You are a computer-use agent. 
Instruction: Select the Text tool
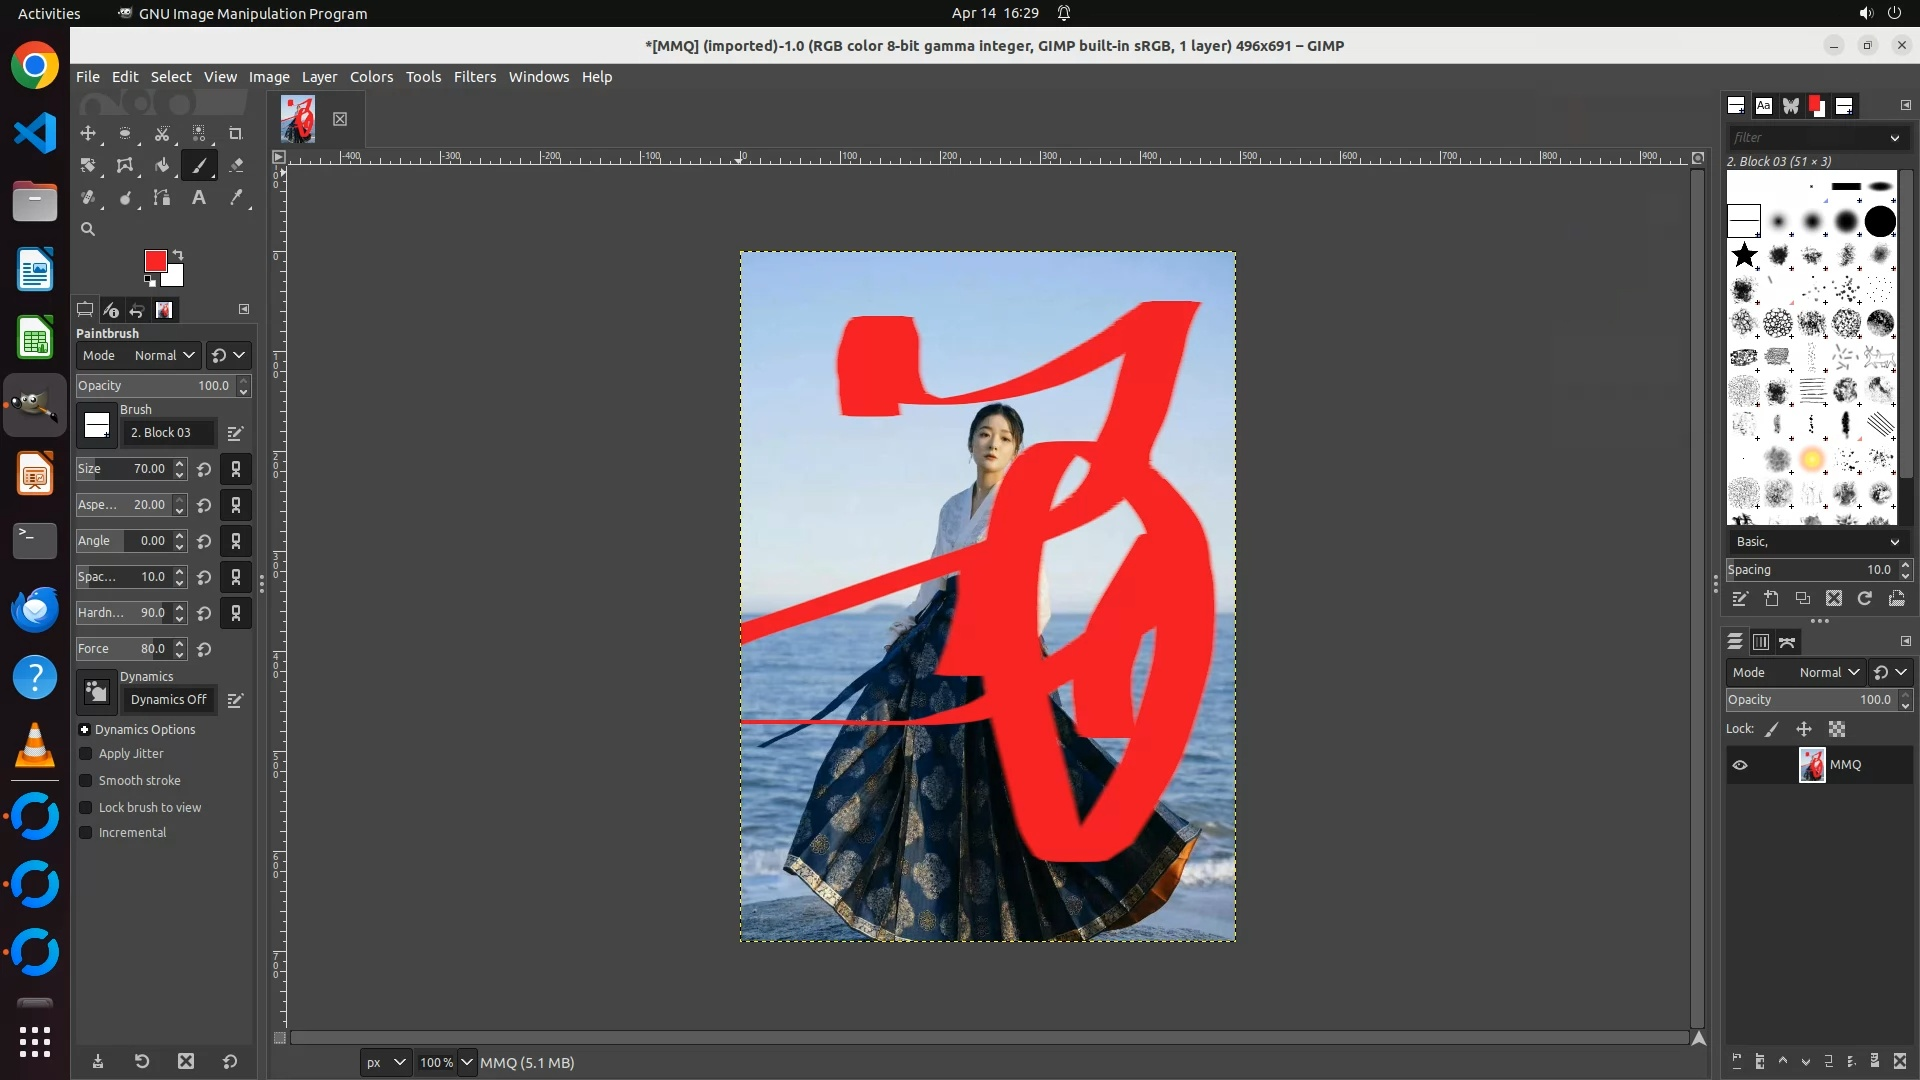click(199, 197)
